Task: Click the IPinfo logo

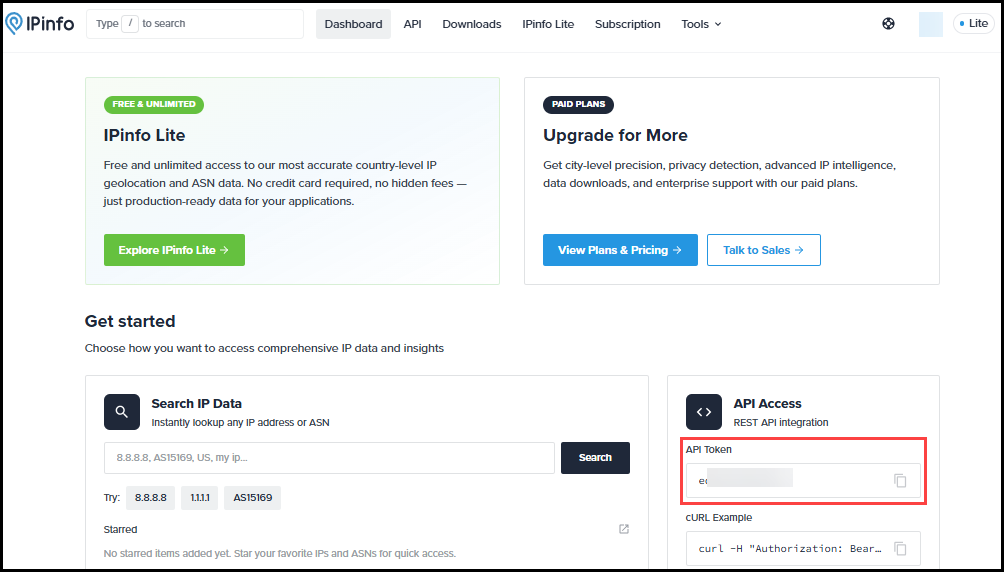Action: (40, 23)
